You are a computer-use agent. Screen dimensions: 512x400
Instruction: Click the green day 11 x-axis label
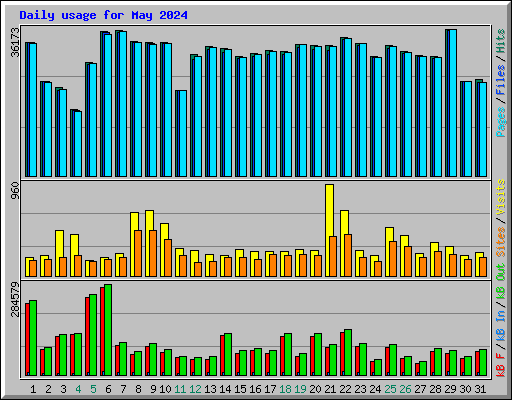pyautogui.click(x=180, y=389)
